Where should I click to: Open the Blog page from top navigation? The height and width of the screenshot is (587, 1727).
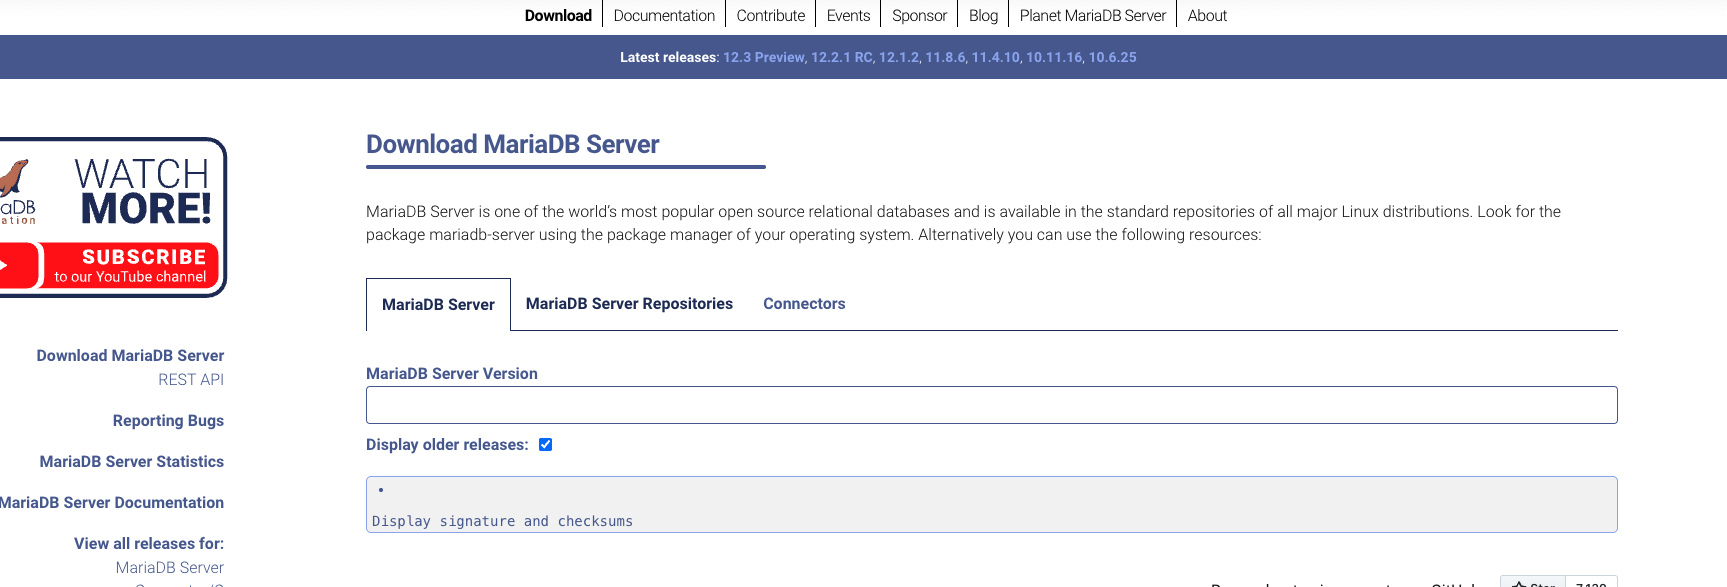click(x=983, y=16)
